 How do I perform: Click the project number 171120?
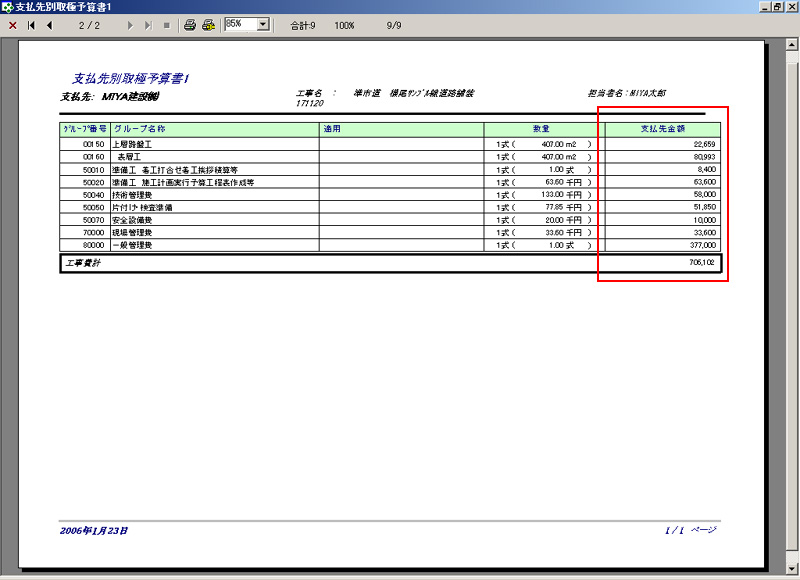[309, 103]
